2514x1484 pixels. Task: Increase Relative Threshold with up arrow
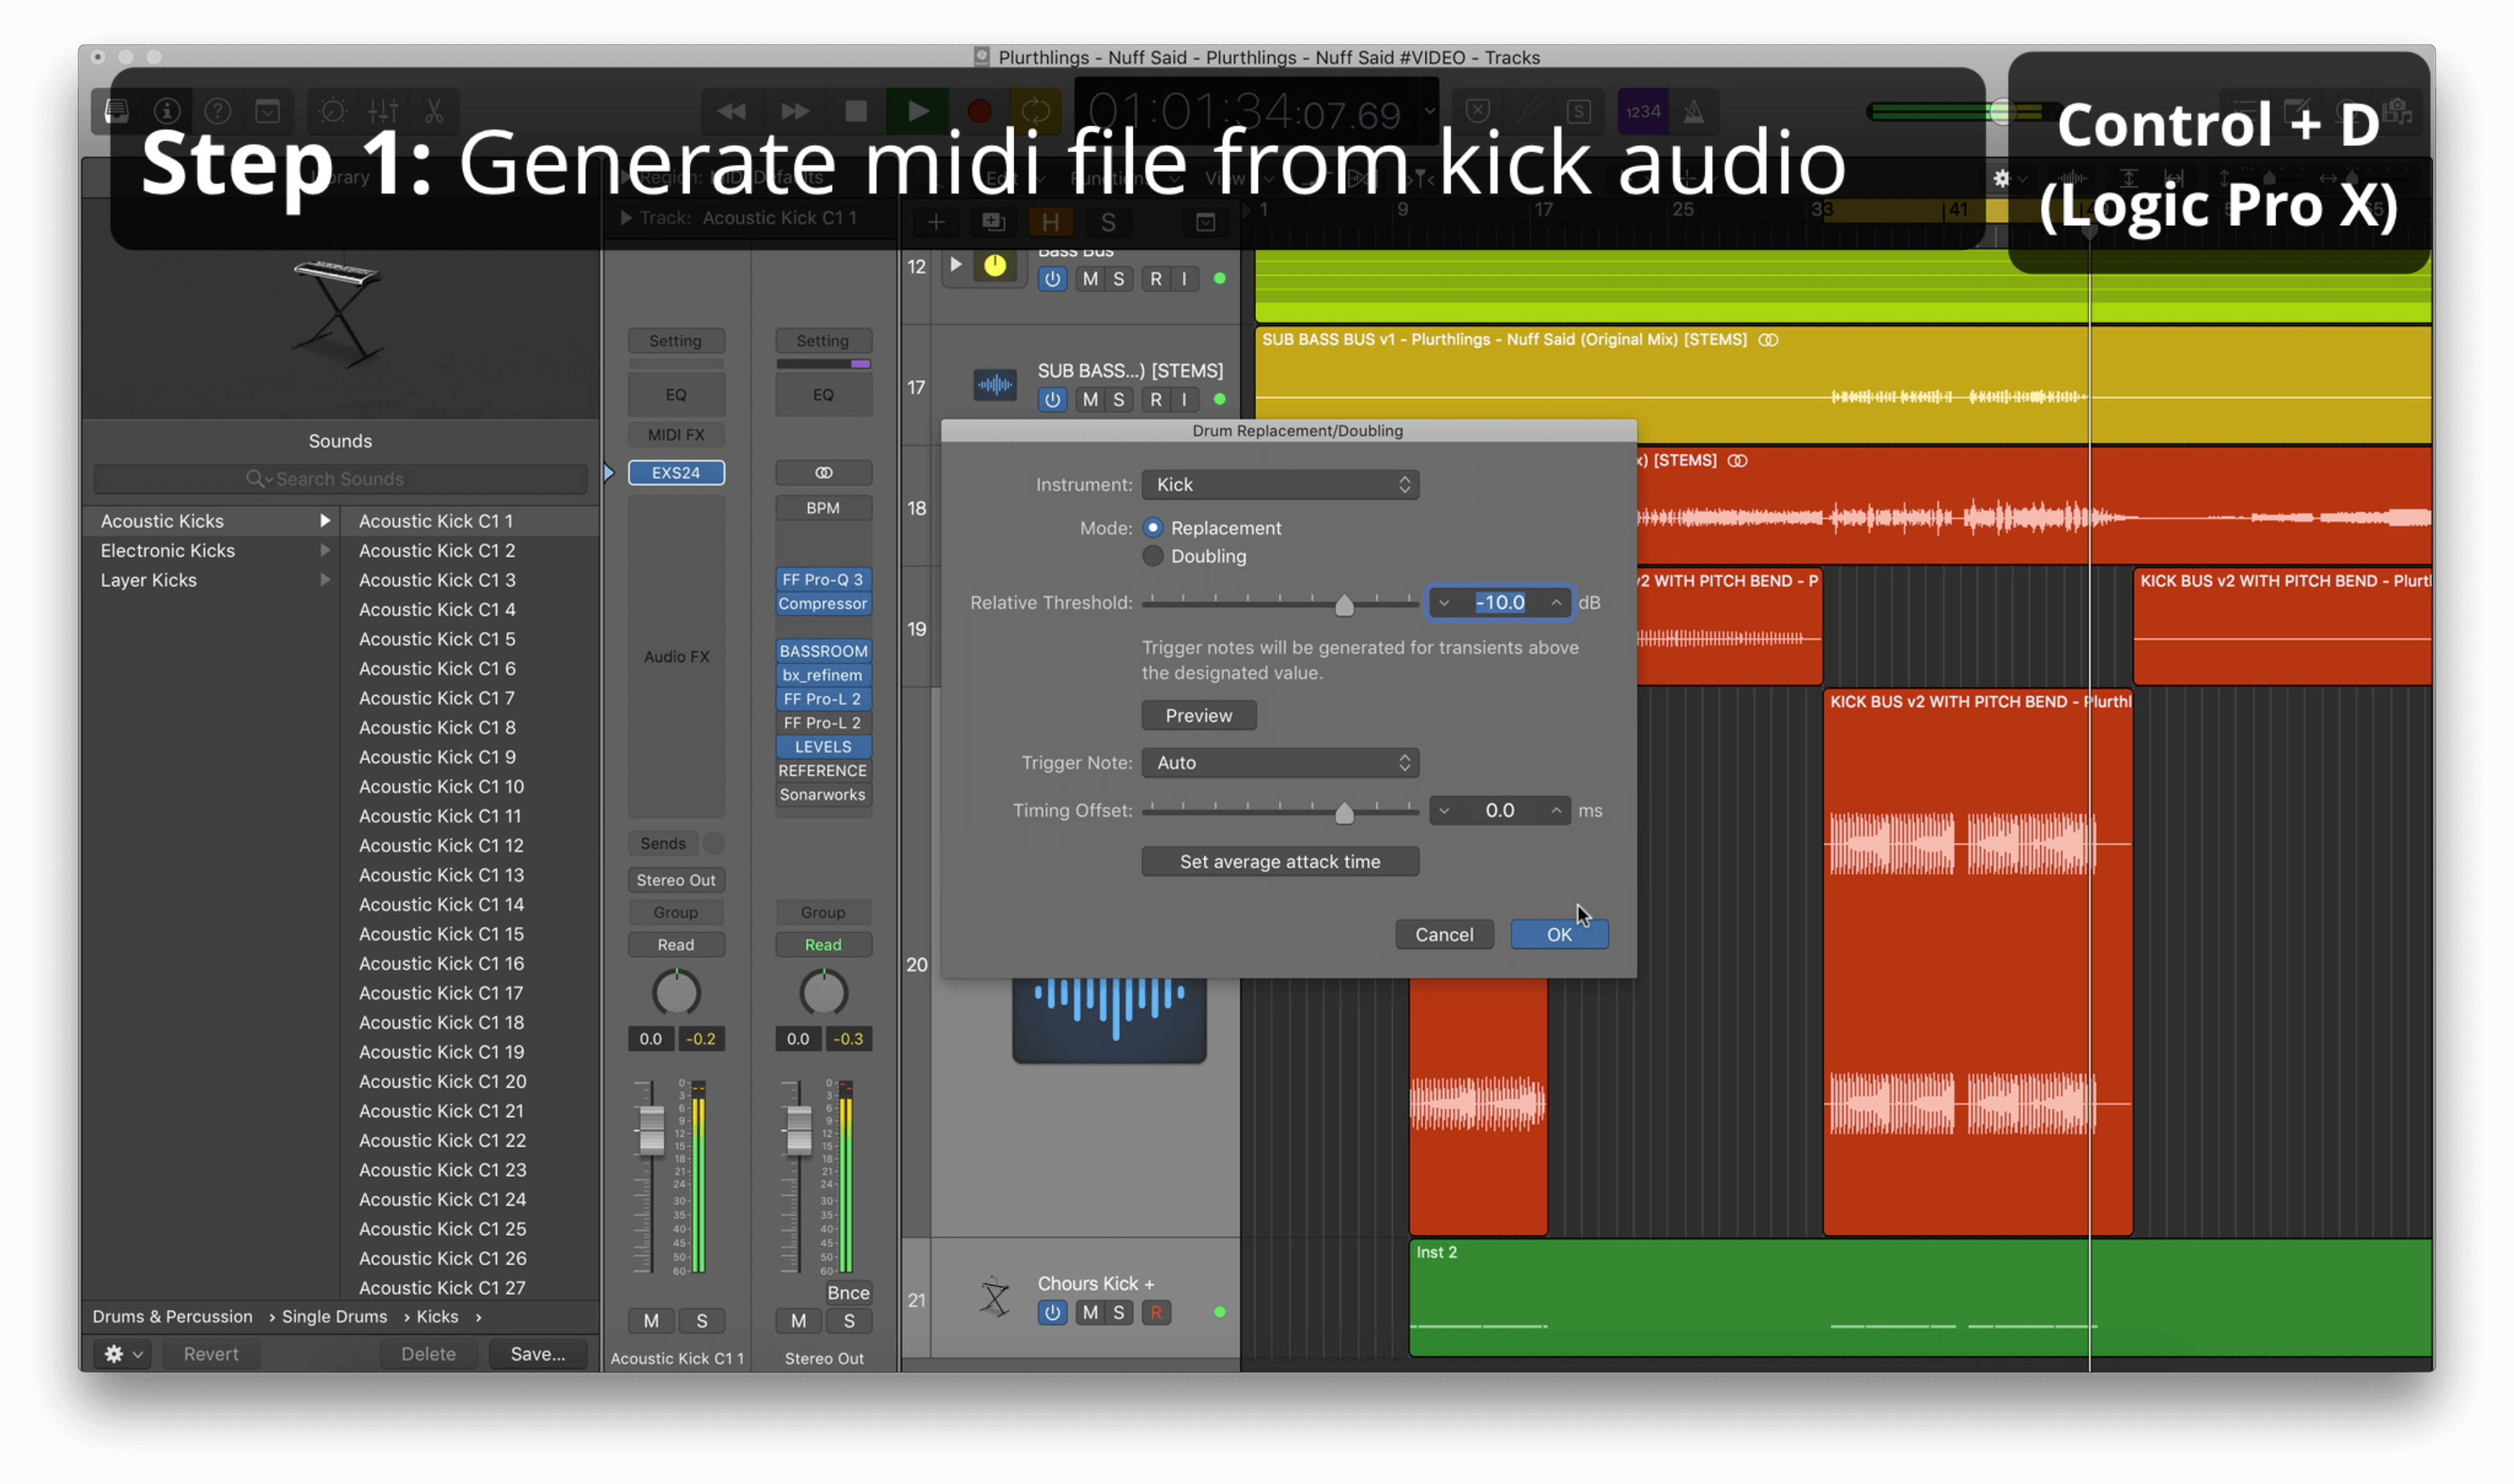click(1556, 602)
